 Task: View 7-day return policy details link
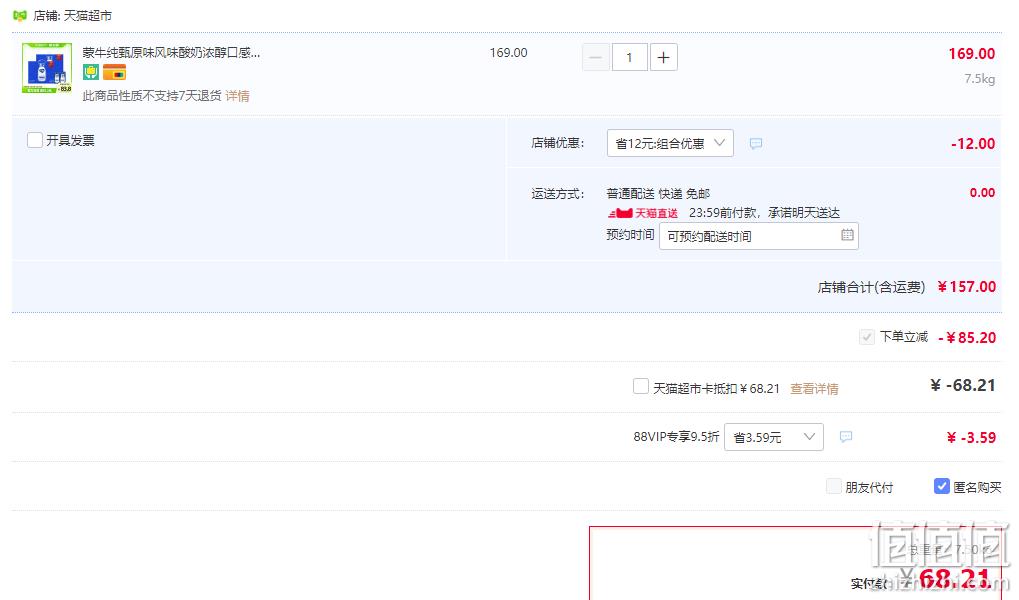click(x=237, y=96)
